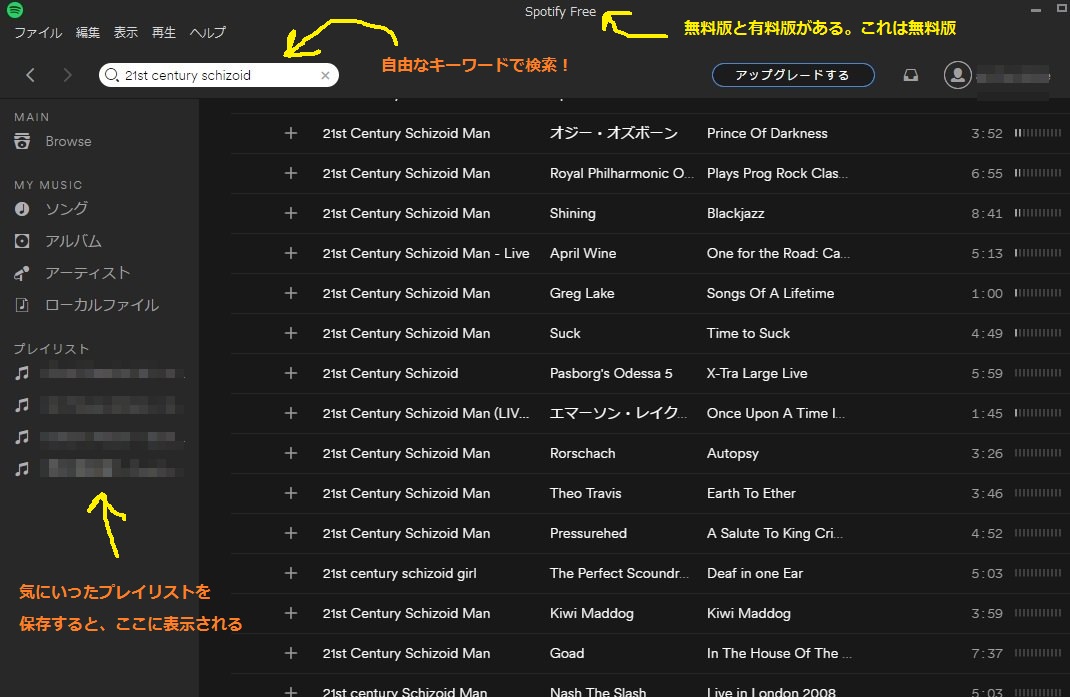Open artist April Wine
Image resolution: width=1070 pixels, height=697 pixels.
click(x=583, y=253)
